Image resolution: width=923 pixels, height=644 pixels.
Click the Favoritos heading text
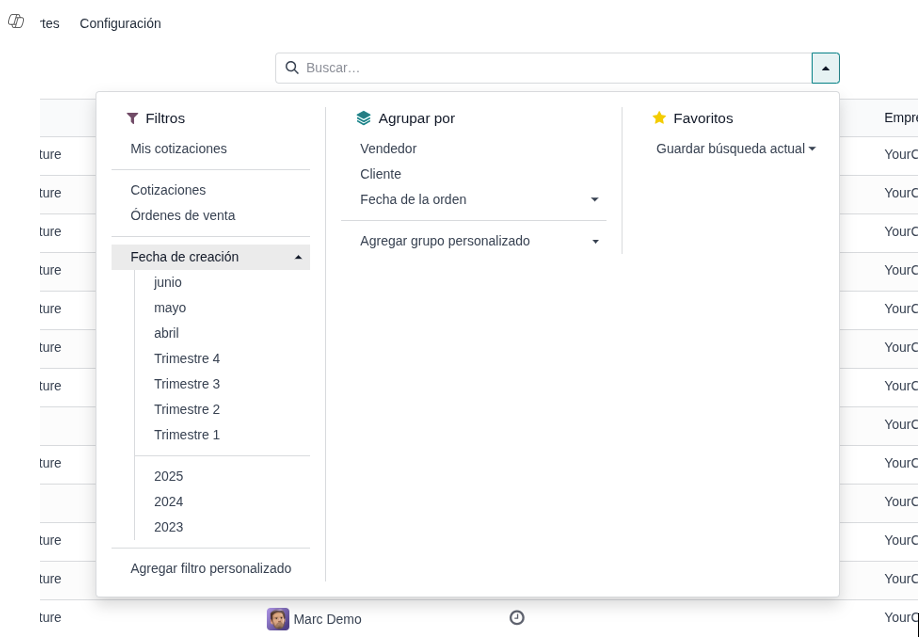703,118
